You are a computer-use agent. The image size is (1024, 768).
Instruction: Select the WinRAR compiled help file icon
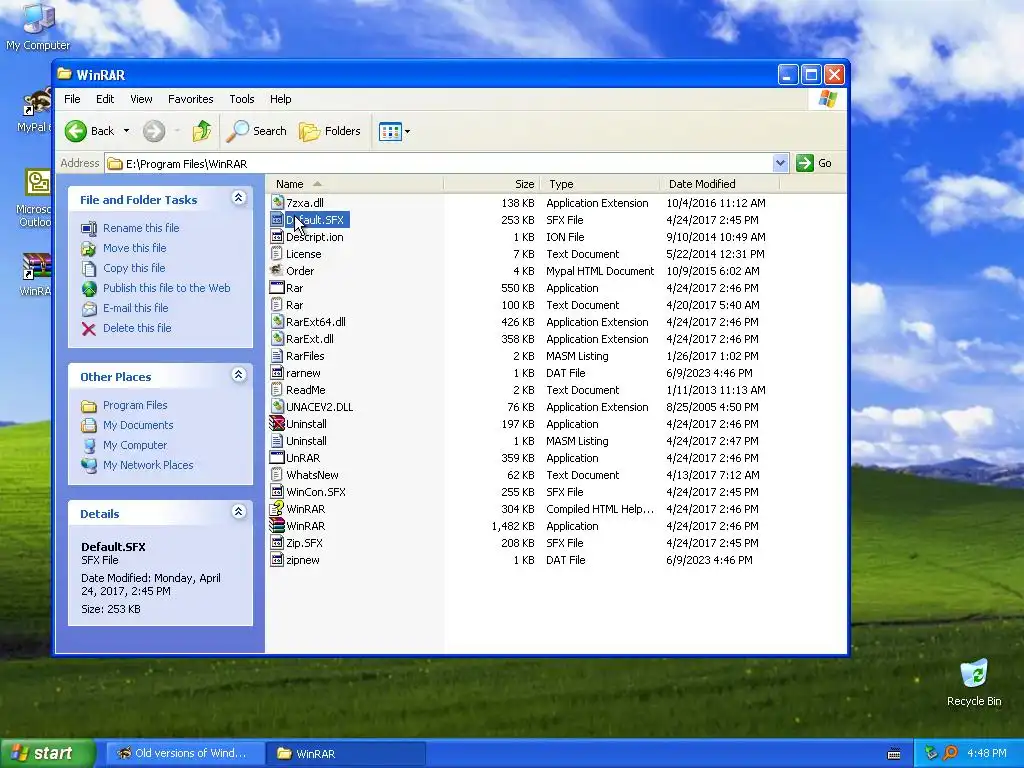coord(277,509)
